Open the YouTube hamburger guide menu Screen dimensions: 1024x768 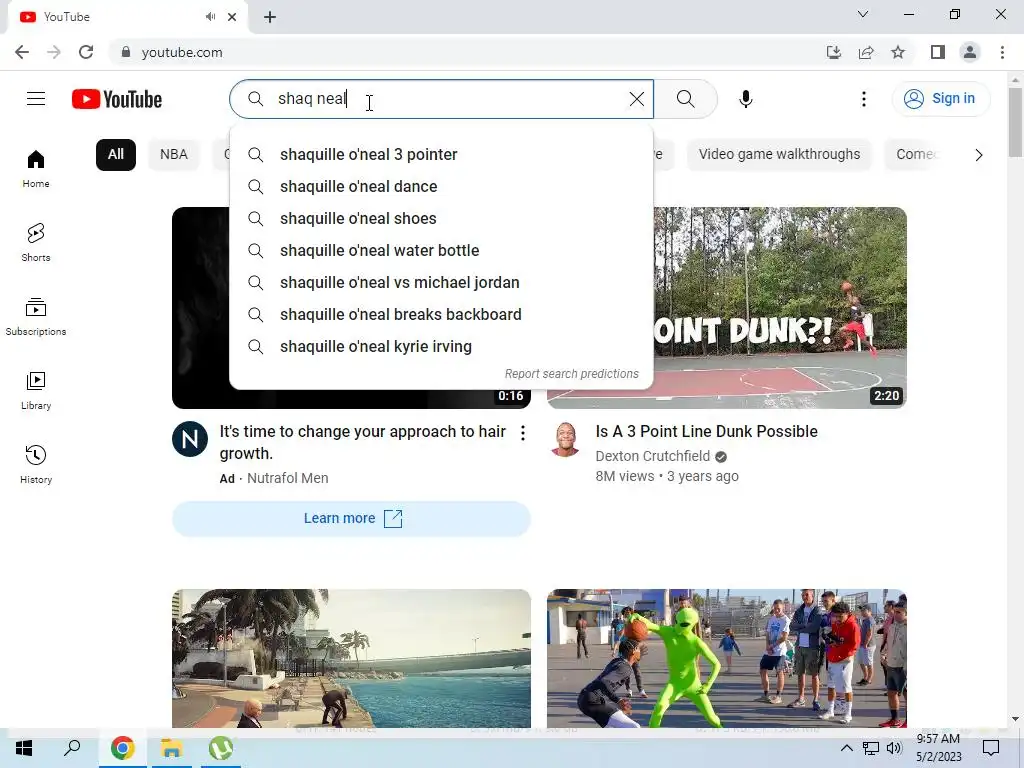(36, 99)
